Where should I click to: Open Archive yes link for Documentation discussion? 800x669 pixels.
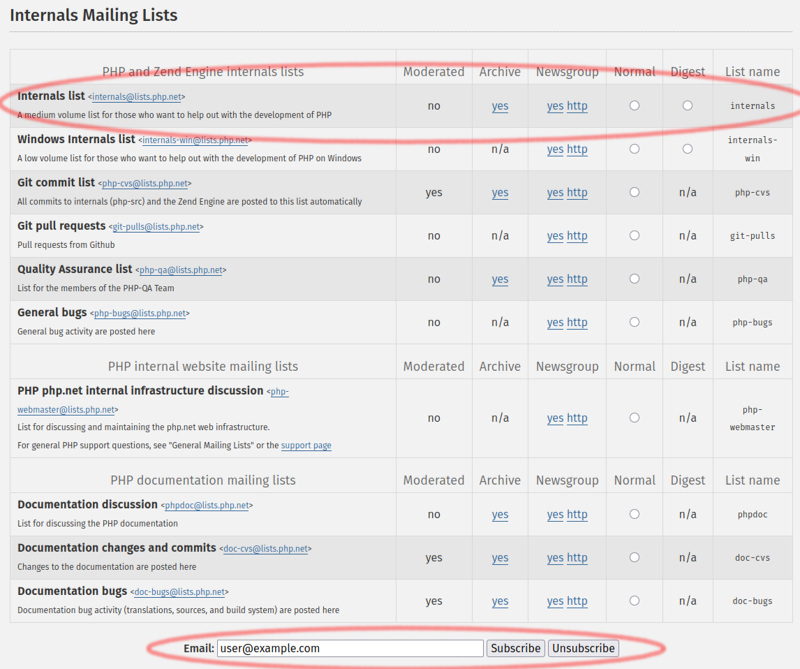[500, 515]
